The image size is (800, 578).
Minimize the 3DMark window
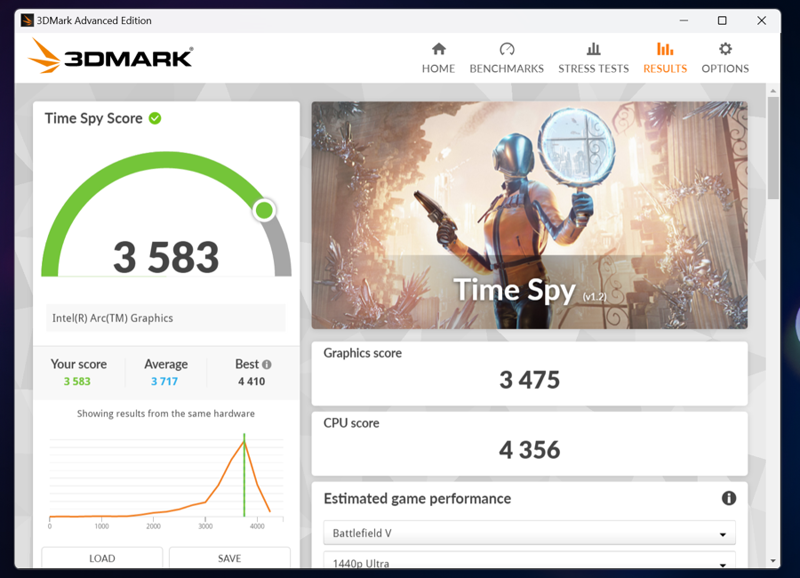point(684,20)
